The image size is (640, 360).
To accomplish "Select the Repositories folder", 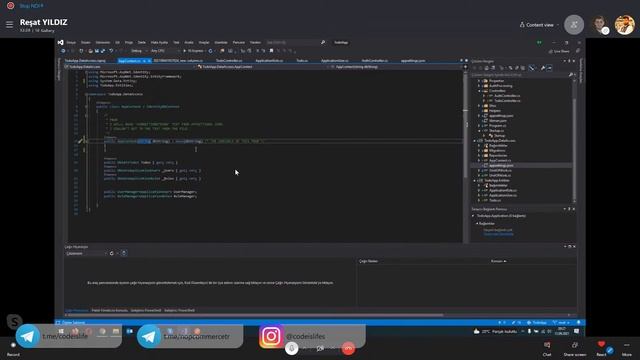I will click(498, 156).
